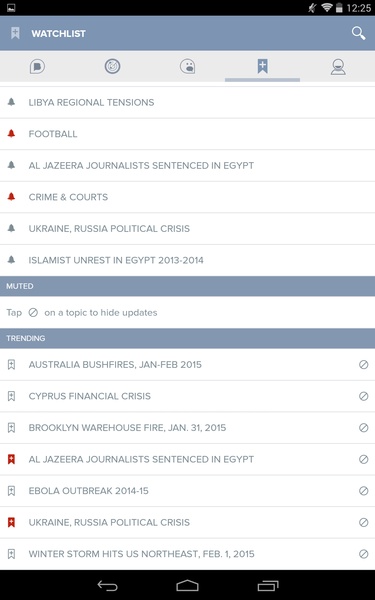The height and width of the screenshot is (600, 375).
Task: Mute Australia Bushfires topic
Action: point(364,364)
